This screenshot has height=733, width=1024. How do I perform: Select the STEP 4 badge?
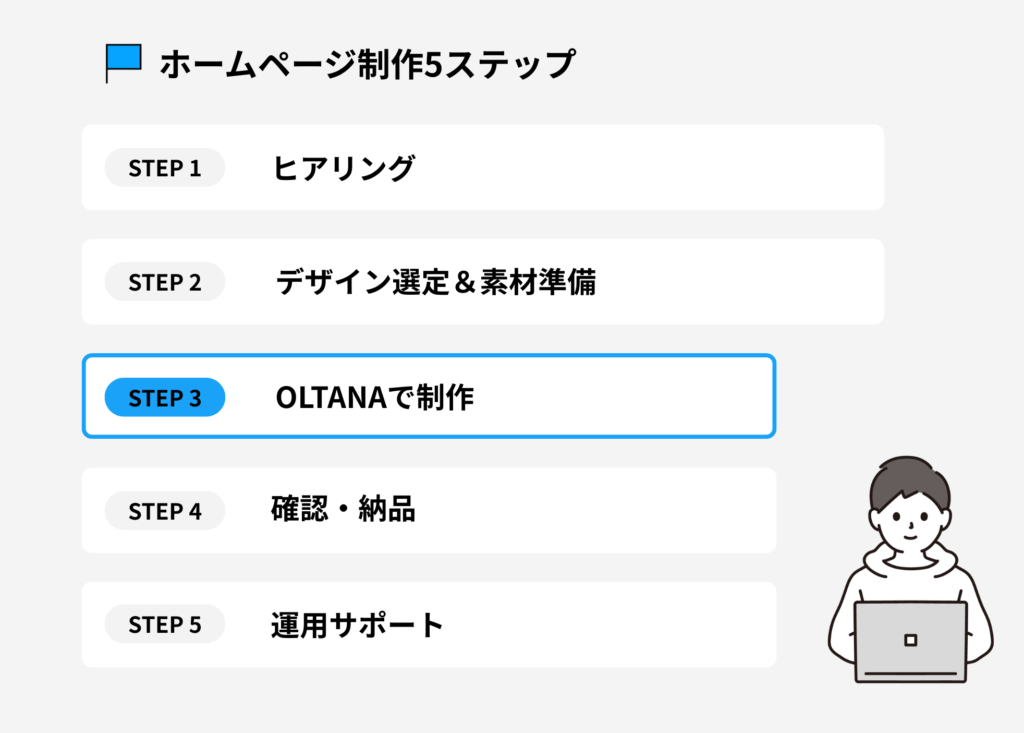tap(165, 512)
